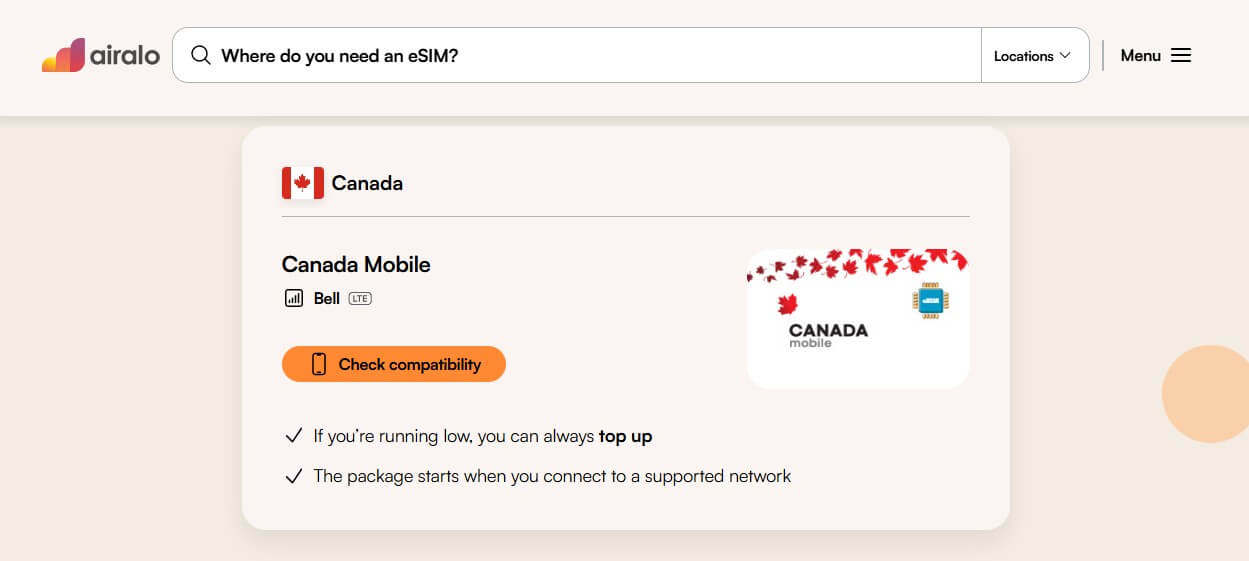The image size is (1249, 561).
Task: Click the eSIM chip icon on card
Action: [930, 301]
